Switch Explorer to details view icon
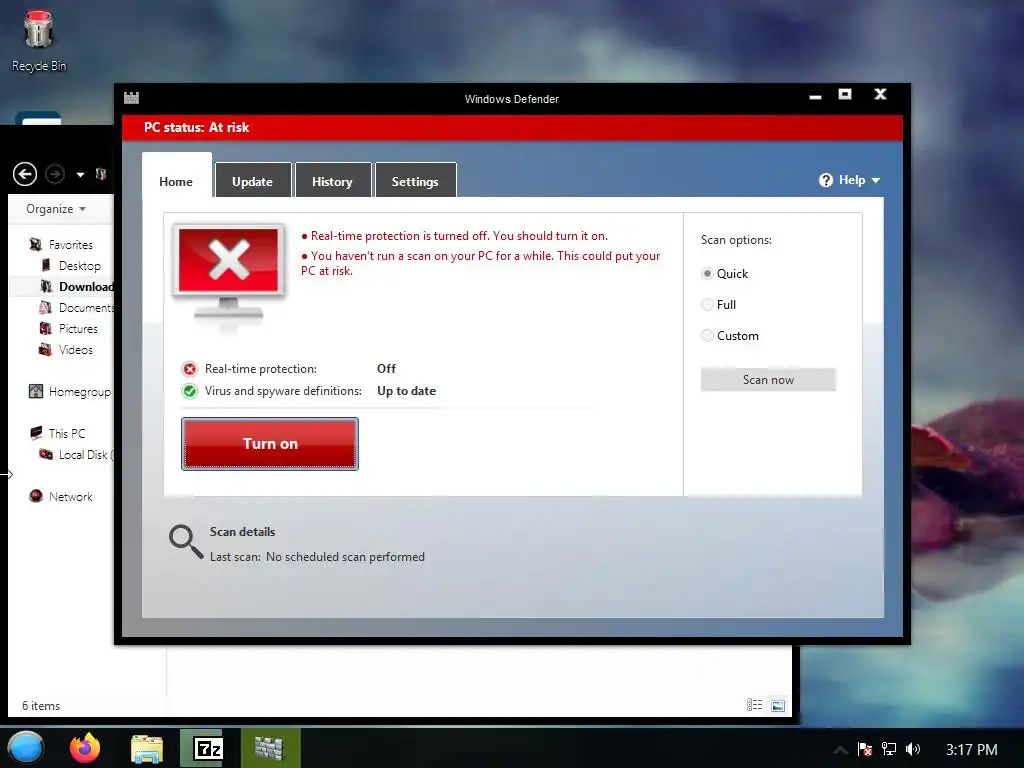Image resolution: width=1024 pixels, height=768 pixels. [754, 705]
